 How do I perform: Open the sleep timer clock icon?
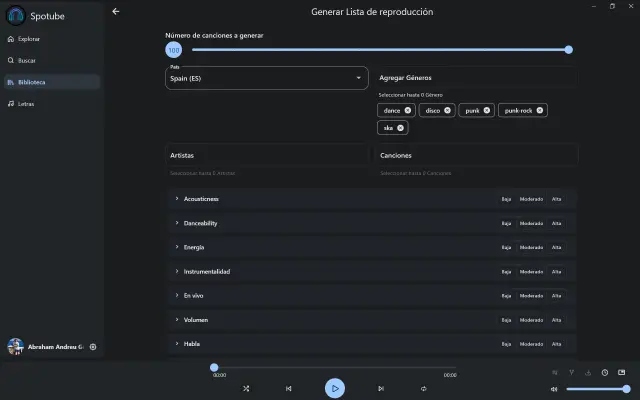coord(605,373)
